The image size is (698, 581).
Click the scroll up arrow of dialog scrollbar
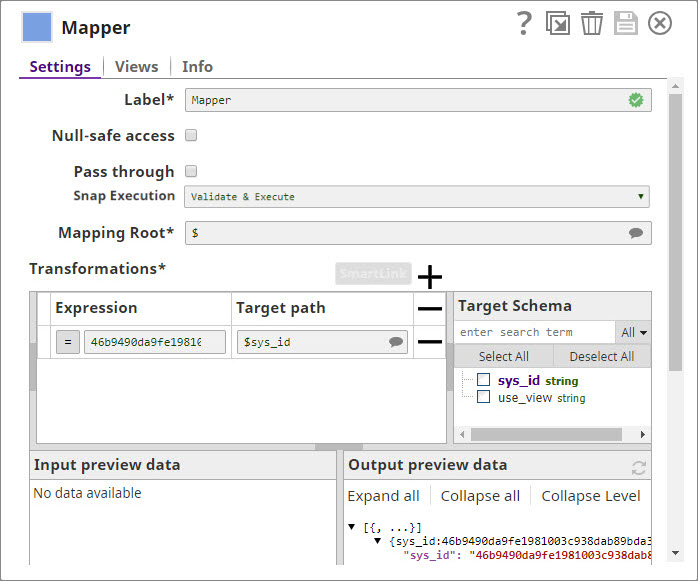pyautogui.click(x=675, y=86)
